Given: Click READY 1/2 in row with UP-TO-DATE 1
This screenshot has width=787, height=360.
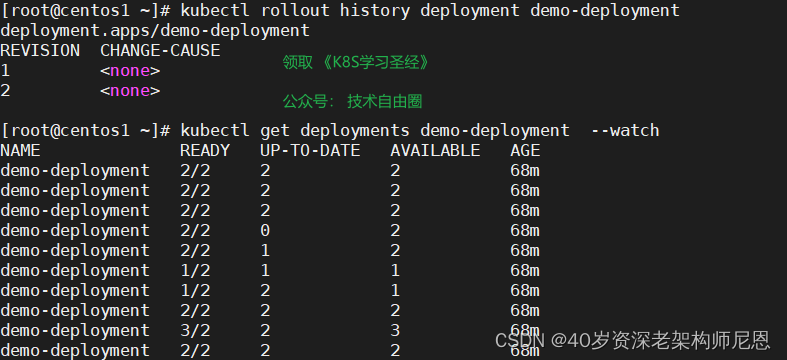Looking at the screenshot, I should (x=195, y=271).
